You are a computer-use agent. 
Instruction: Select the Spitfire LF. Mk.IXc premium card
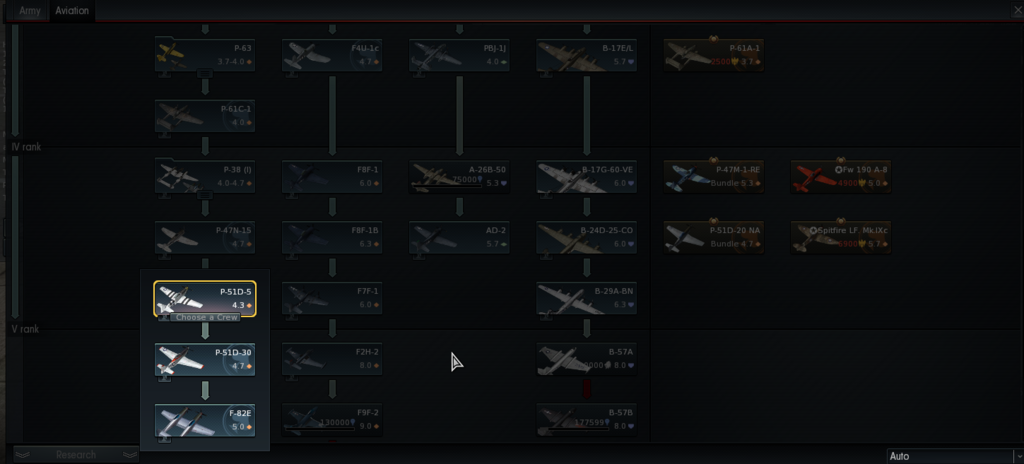[840, 237]
